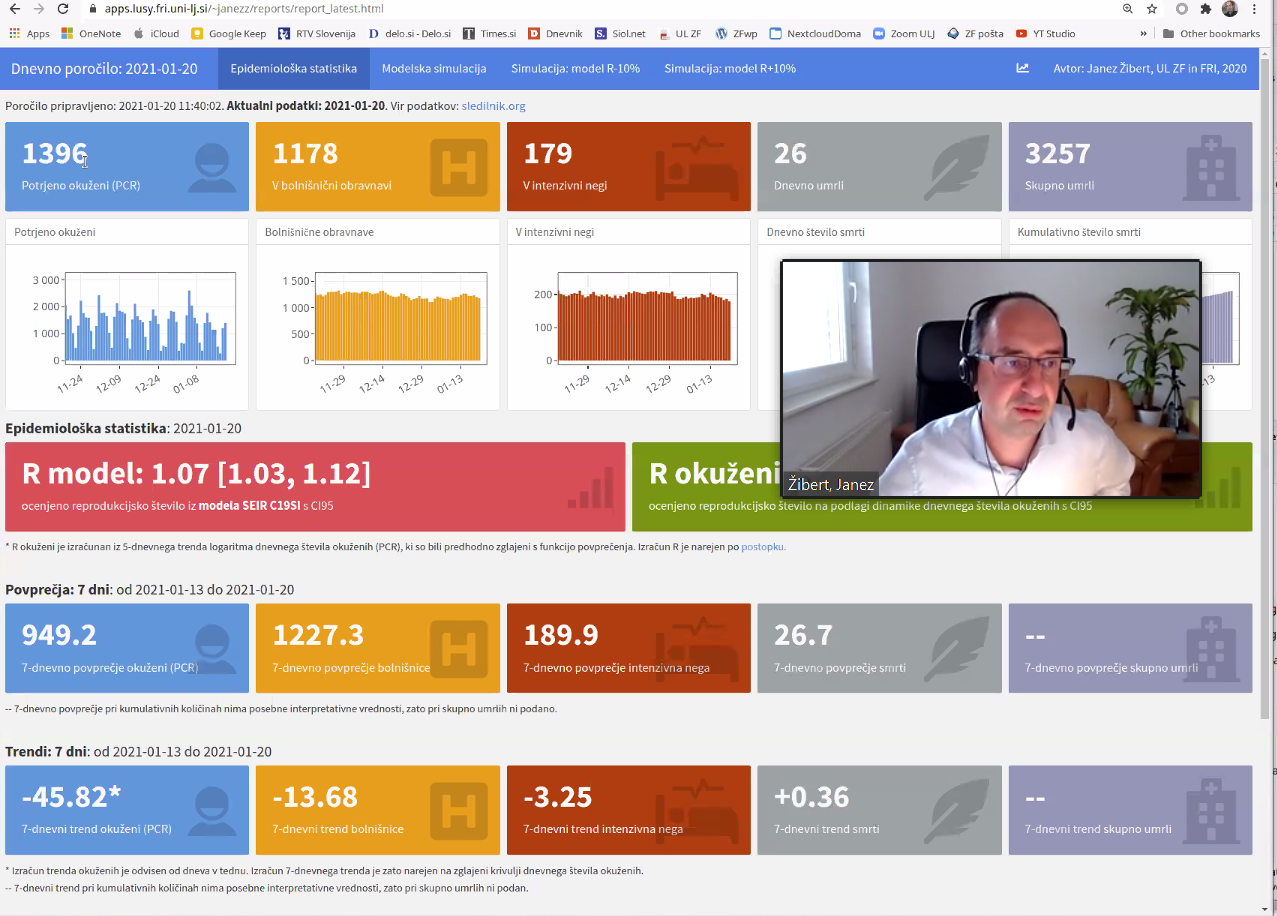Viewport: 1277px width, 916px height.
Task: Open the RTV Slovenija bookmark
Action: pos(316,33)
